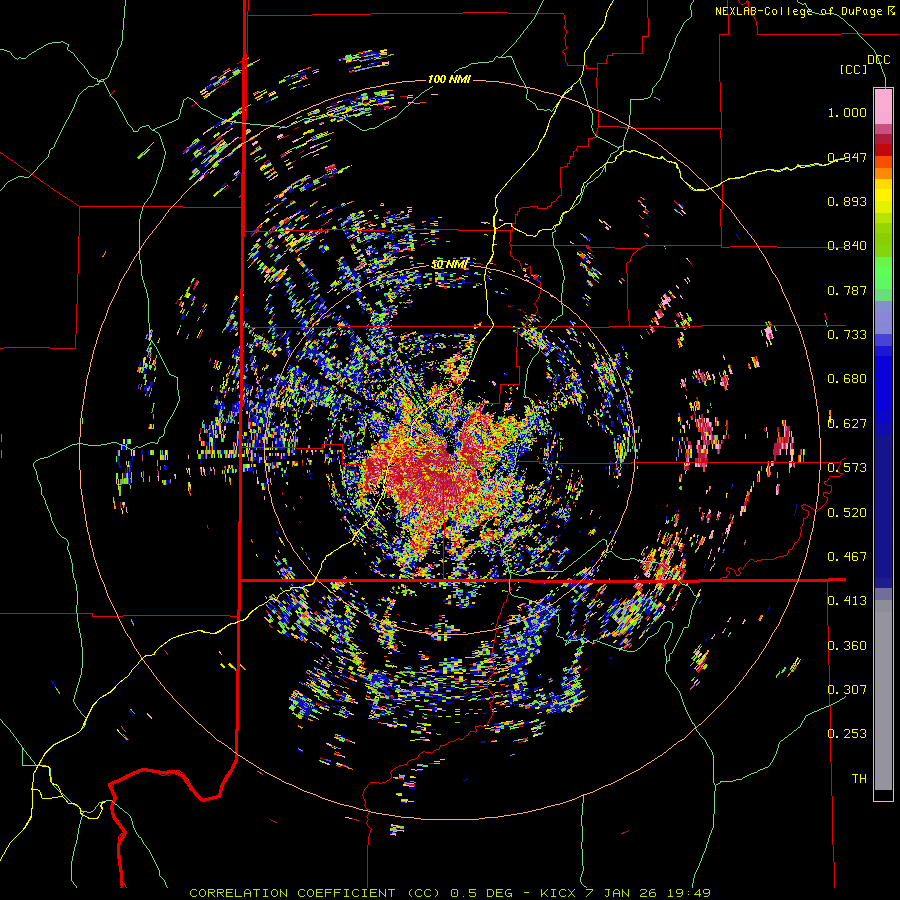Select the 0.627 scale value
The image size is (900, 900).
click(x=847, y=424)
